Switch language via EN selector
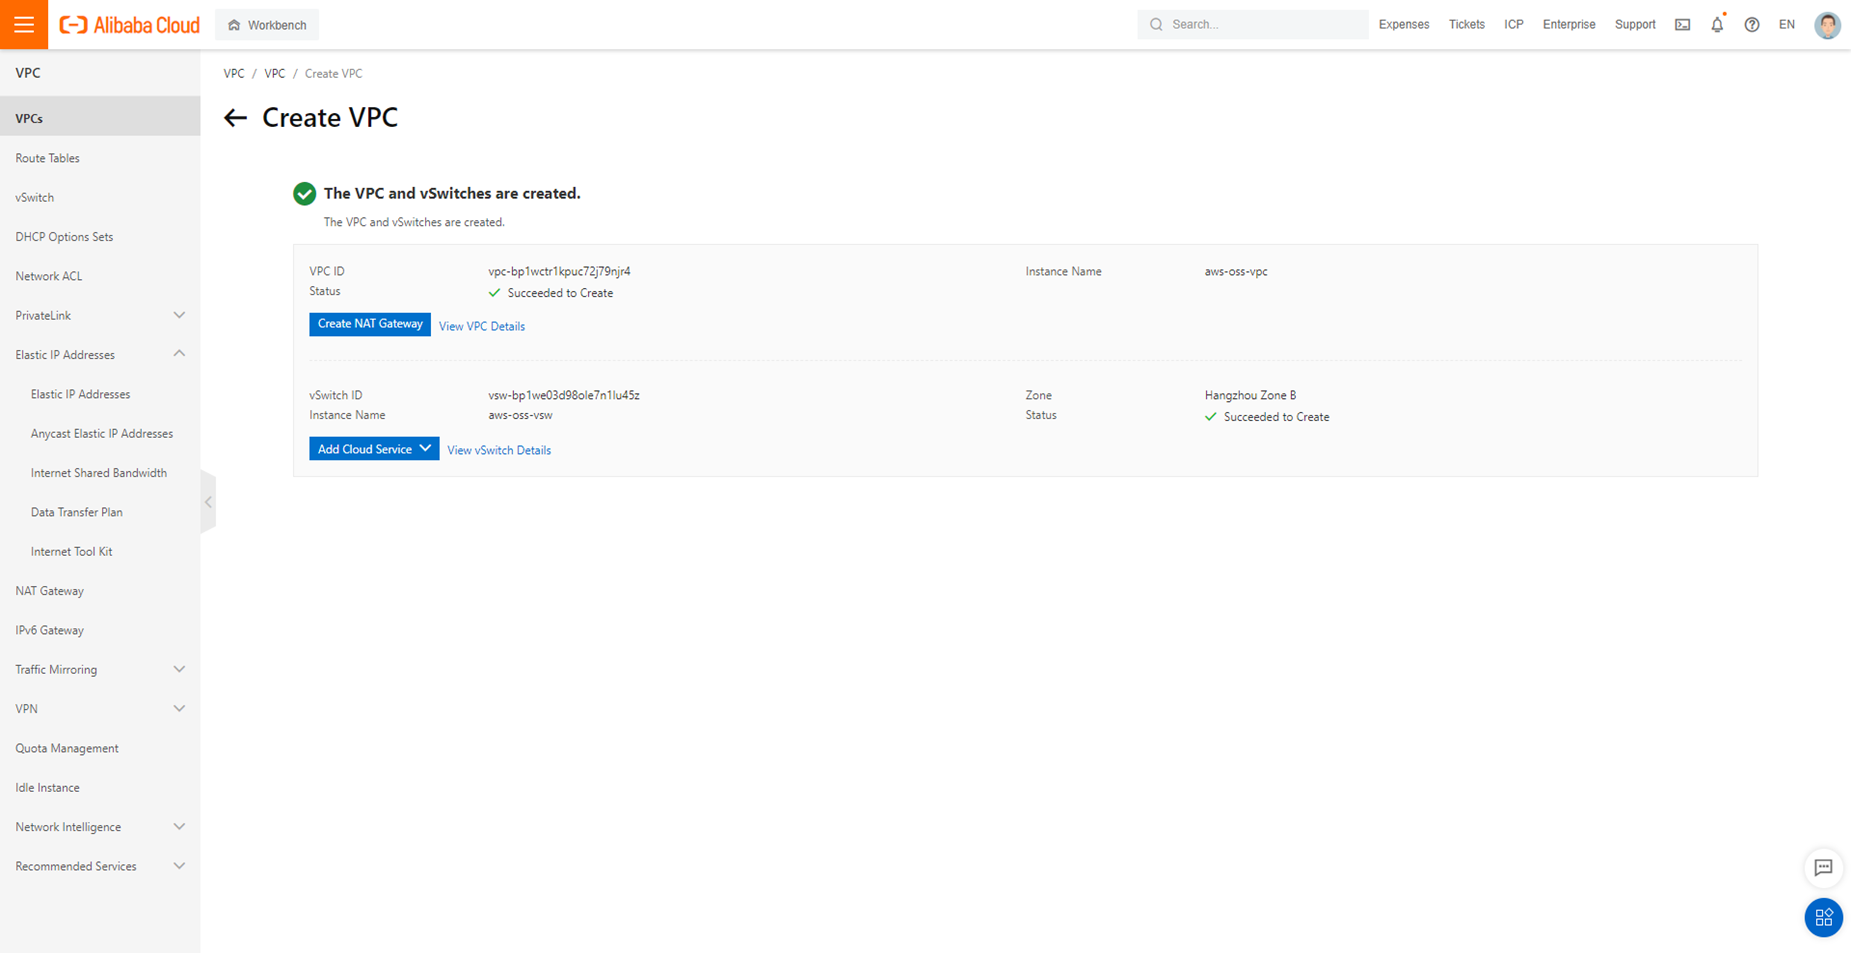This screenshot has width=1851, height=953. coord(1786,24)
